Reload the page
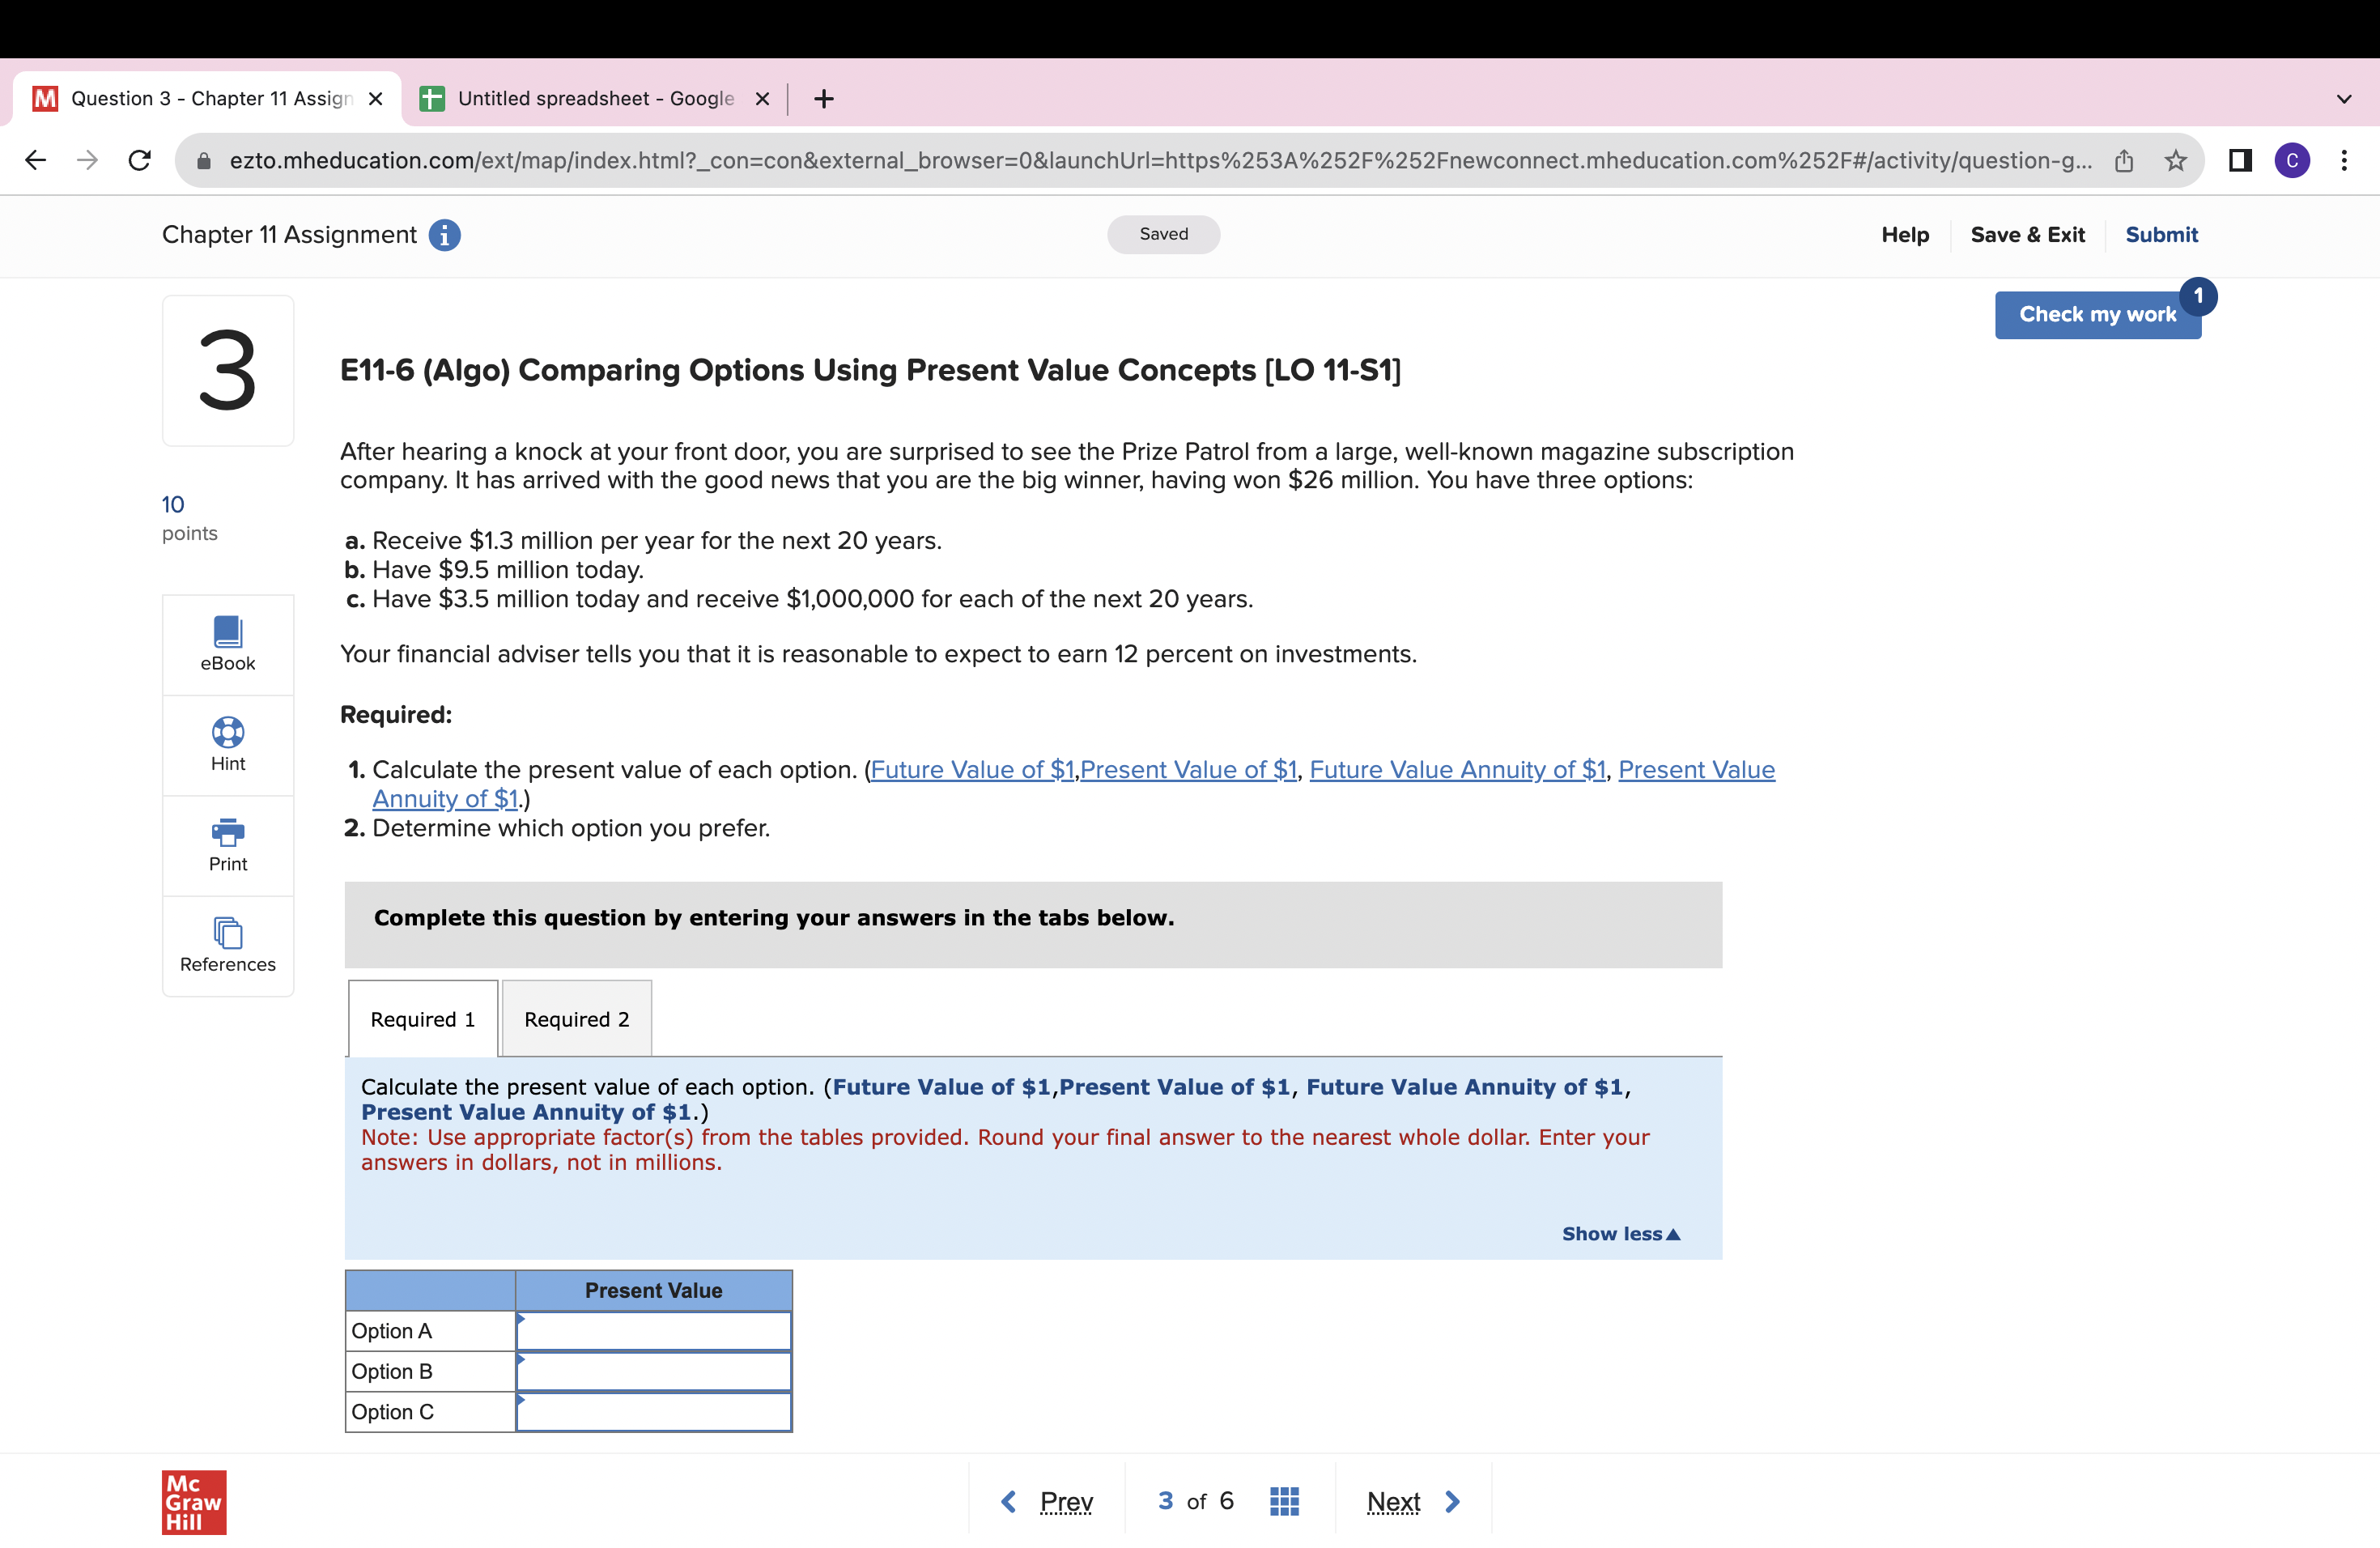 tap(140, 161)
